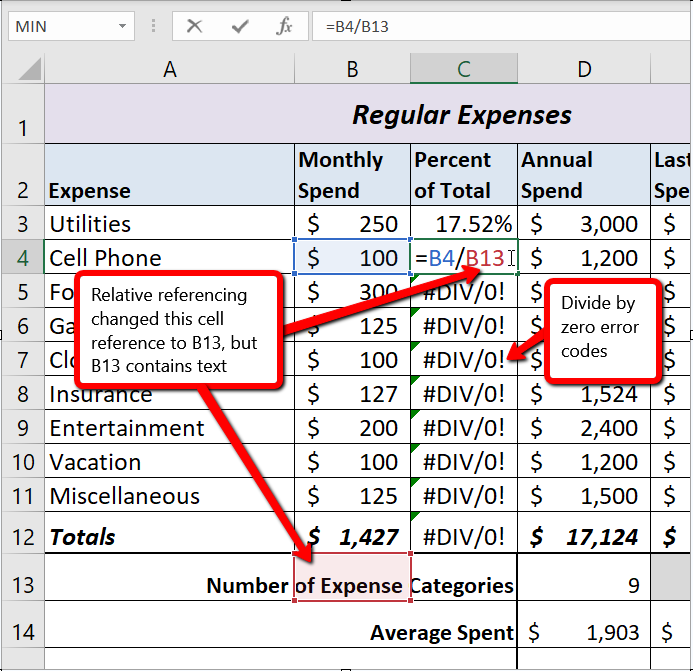Click the Regular Expenses title cell
This screenshot has width=693, height=671.
pos(368,114)
